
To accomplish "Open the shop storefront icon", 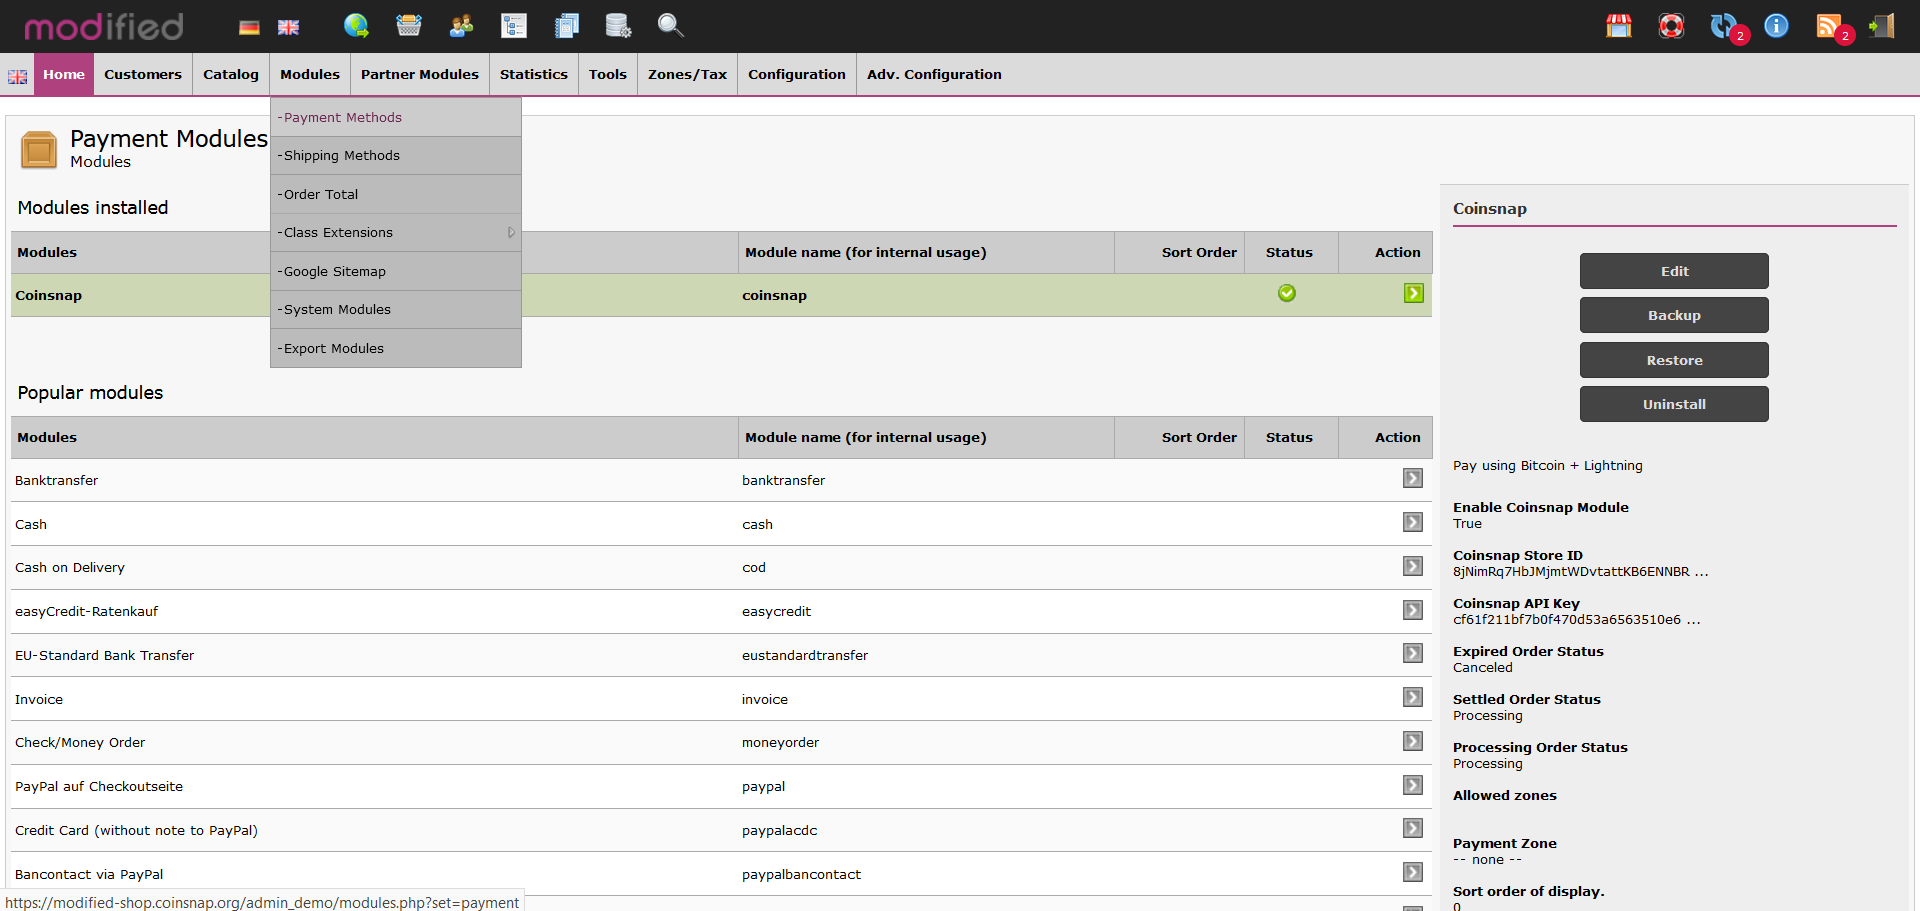I will (x=1619, y=25).
